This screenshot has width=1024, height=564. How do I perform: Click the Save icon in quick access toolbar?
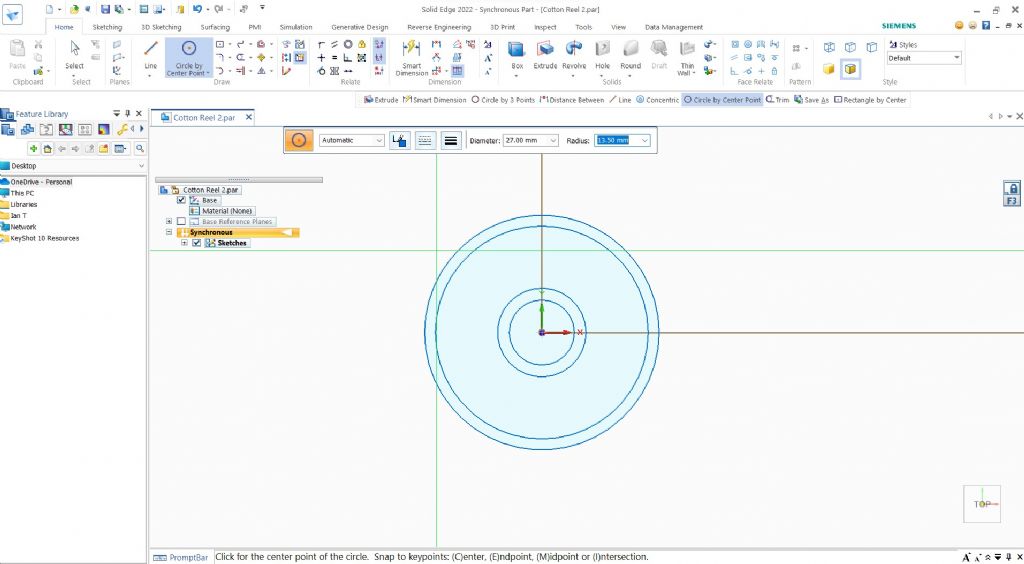tap(105, 9)
